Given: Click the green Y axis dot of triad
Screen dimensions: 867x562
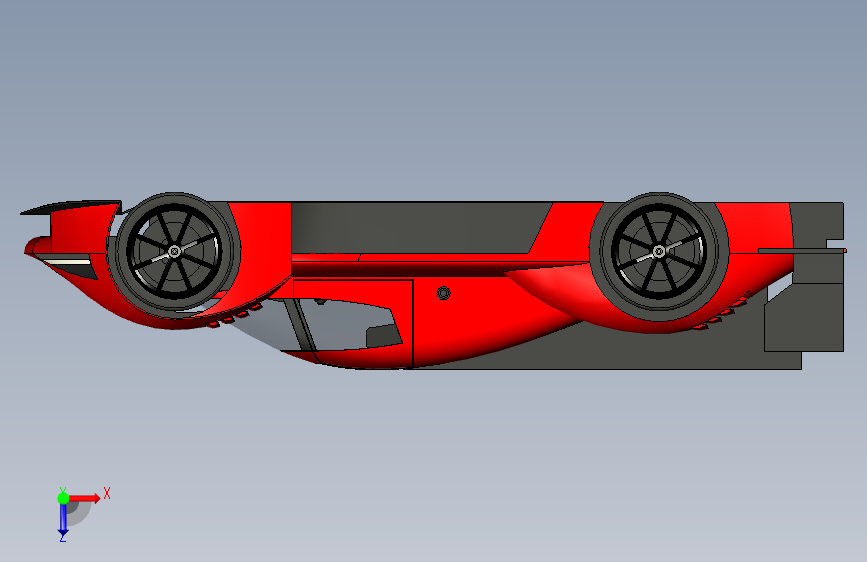Looking at the screenshot, I should tap(63, 498).
